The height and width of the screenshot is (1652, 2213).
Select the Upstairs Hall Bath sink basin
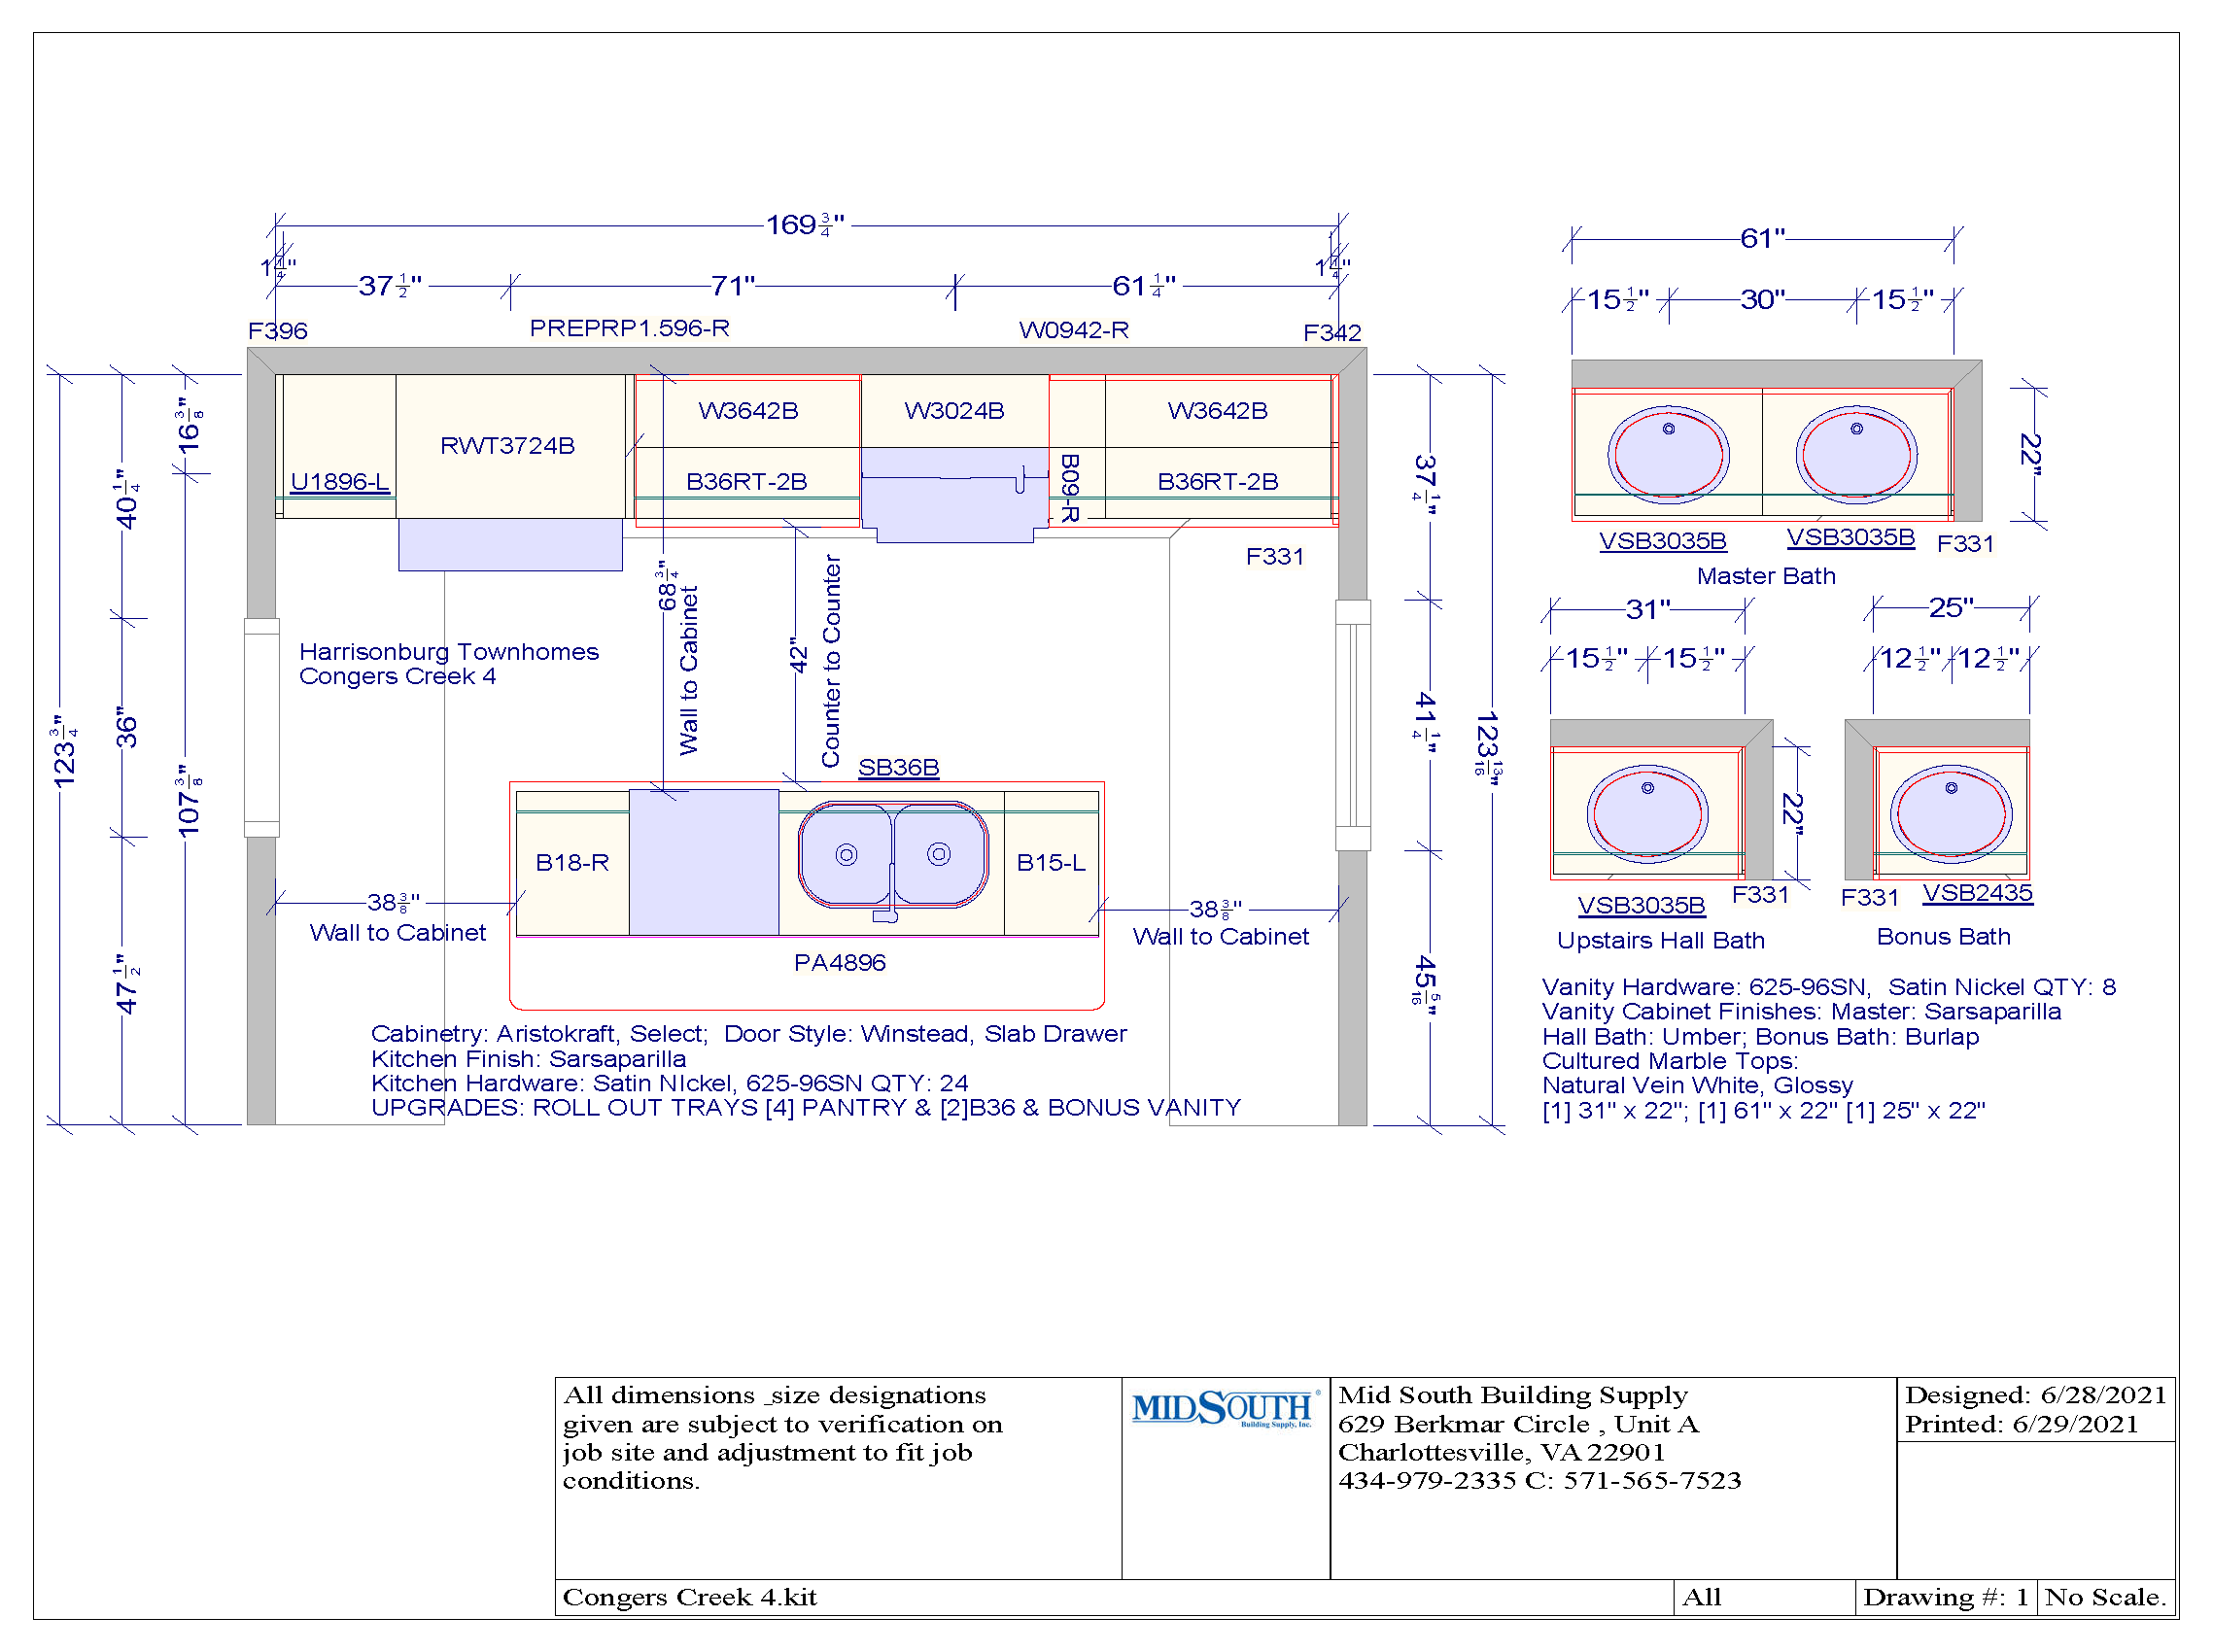pos(1646,814)
